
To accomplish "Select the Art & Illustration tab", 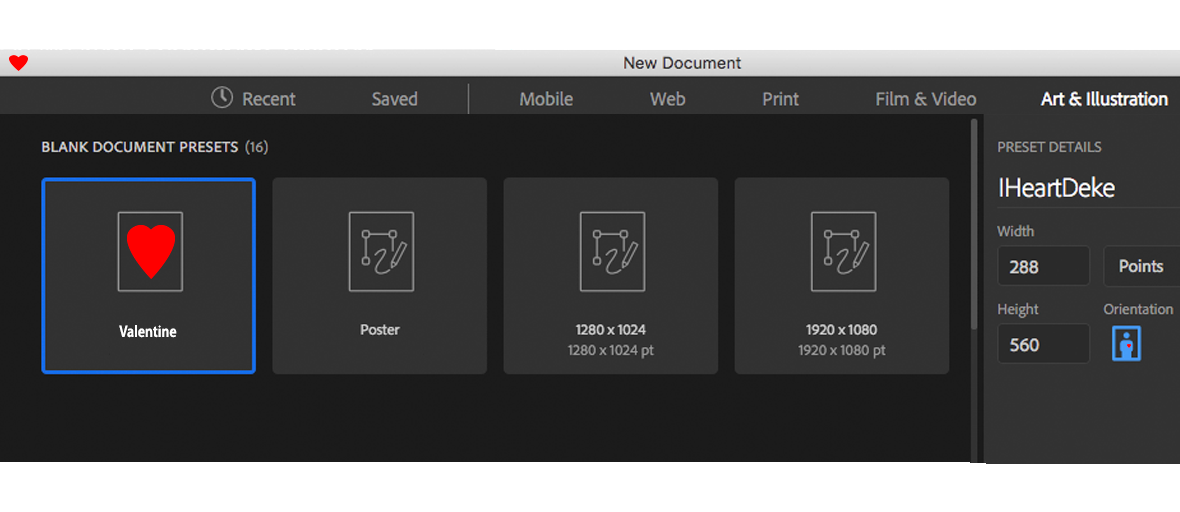I will [1104, 99].
